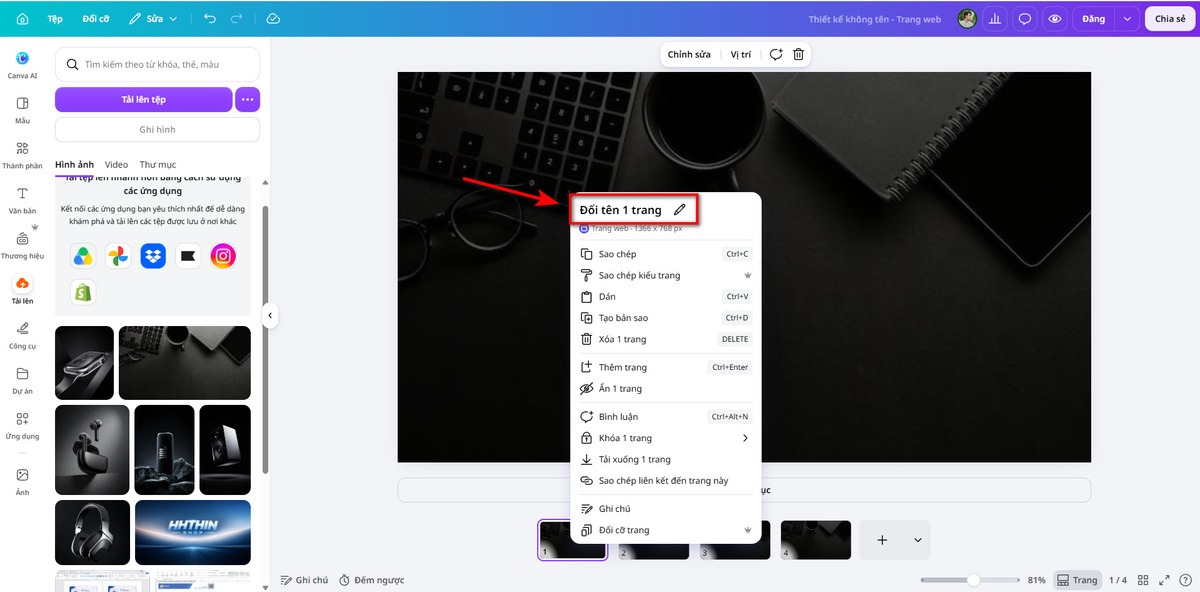Enter fullscreen presentation mode

click(x=1165, y=580)
